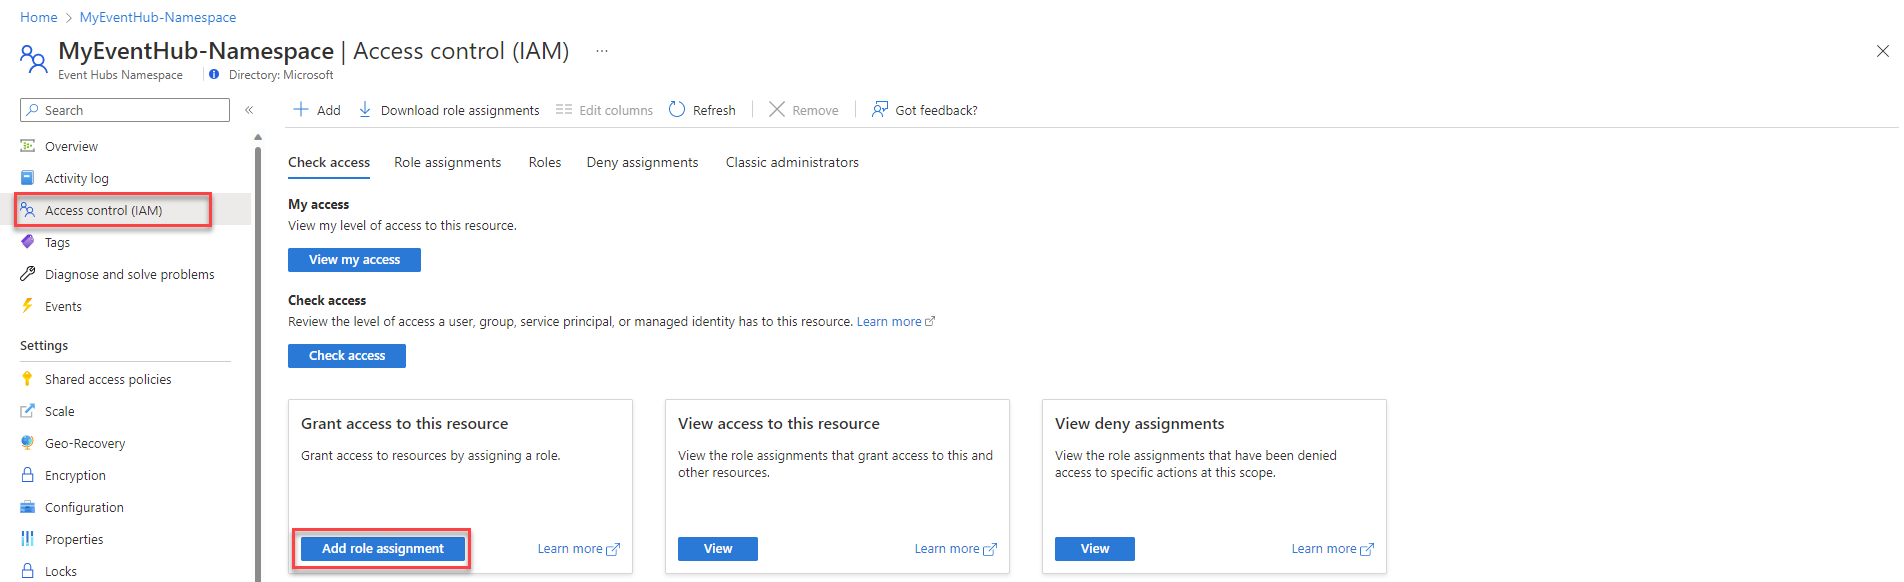Click the Got feedback icon
1904x582 pixels.
click(x=880, y=109)
